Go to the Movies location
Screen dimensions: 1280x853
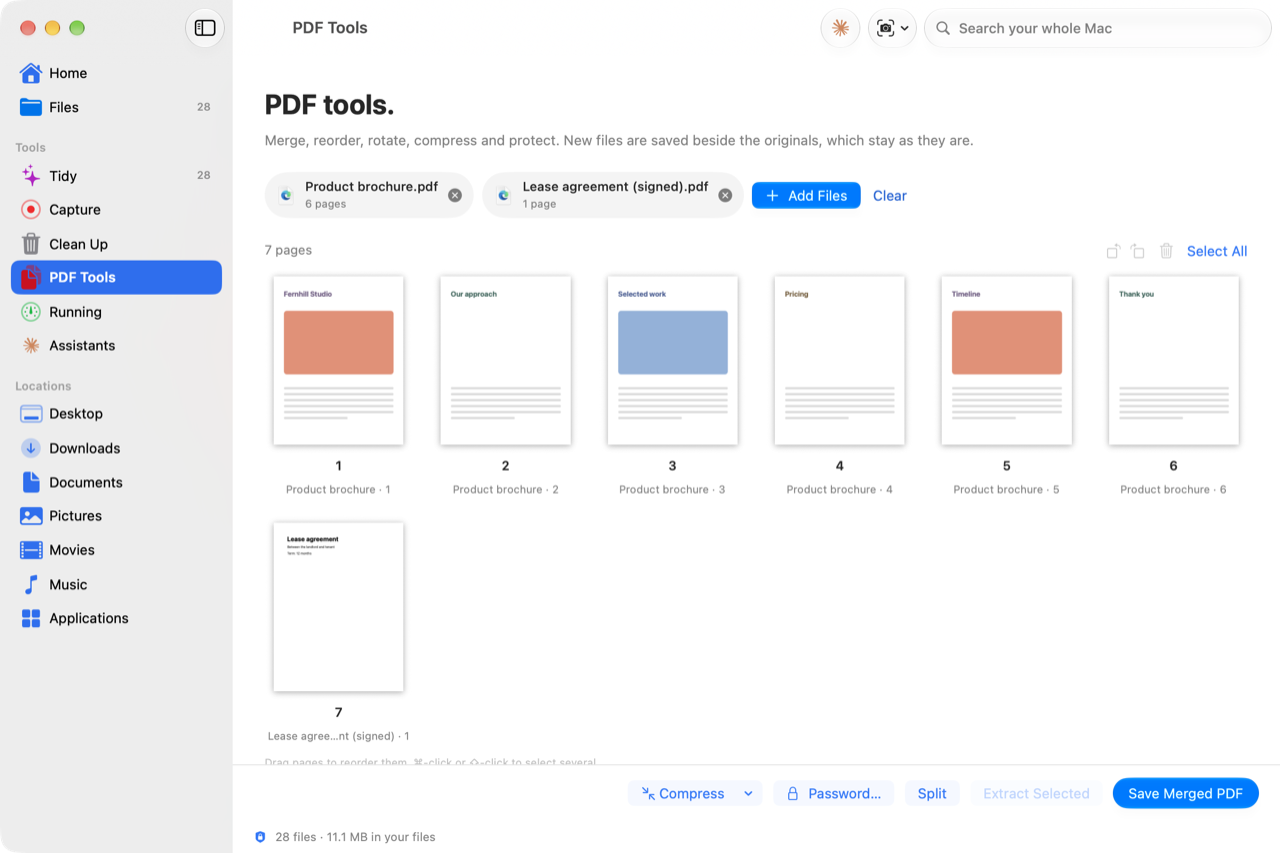tap(116, 550)
